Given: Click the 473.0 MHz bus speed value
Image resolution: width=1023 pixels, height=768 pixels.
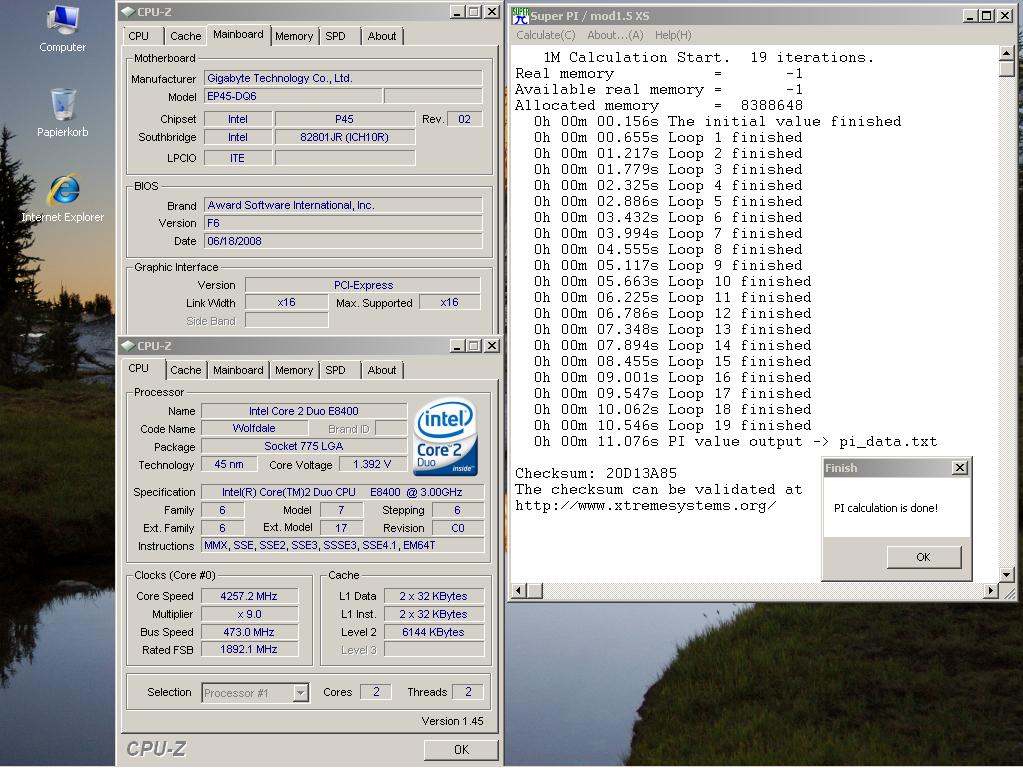Looking at the screenshot, I should [x=249, y=632].
